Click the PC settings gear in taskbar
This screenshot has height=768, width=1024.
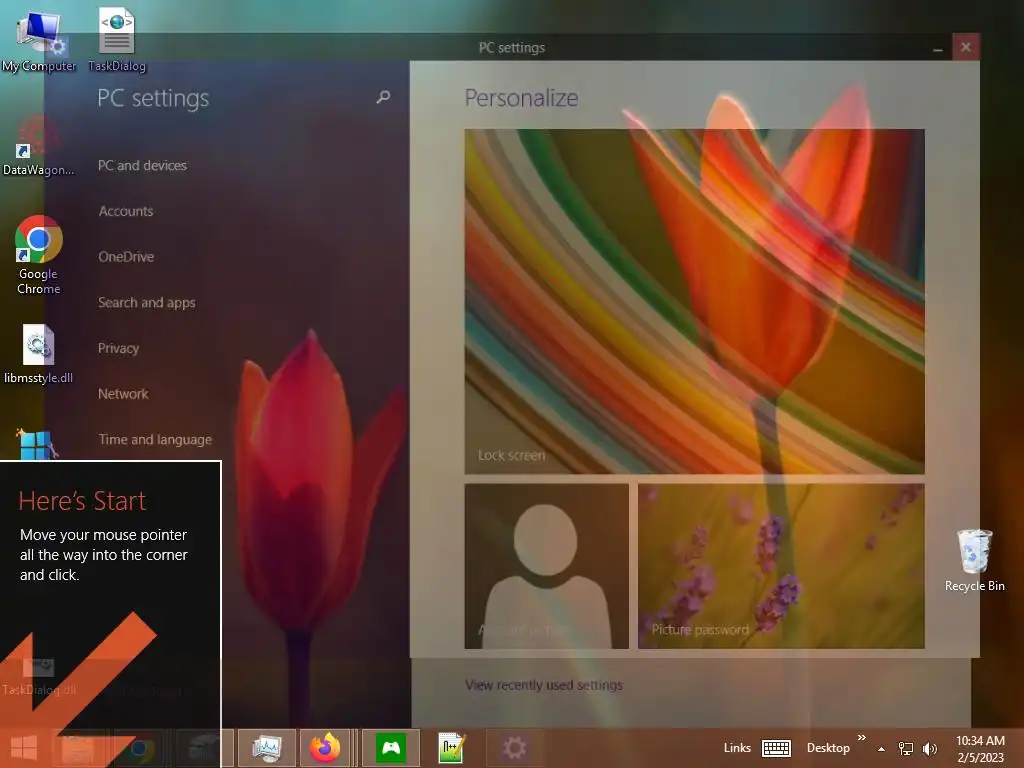coord(514,748)
